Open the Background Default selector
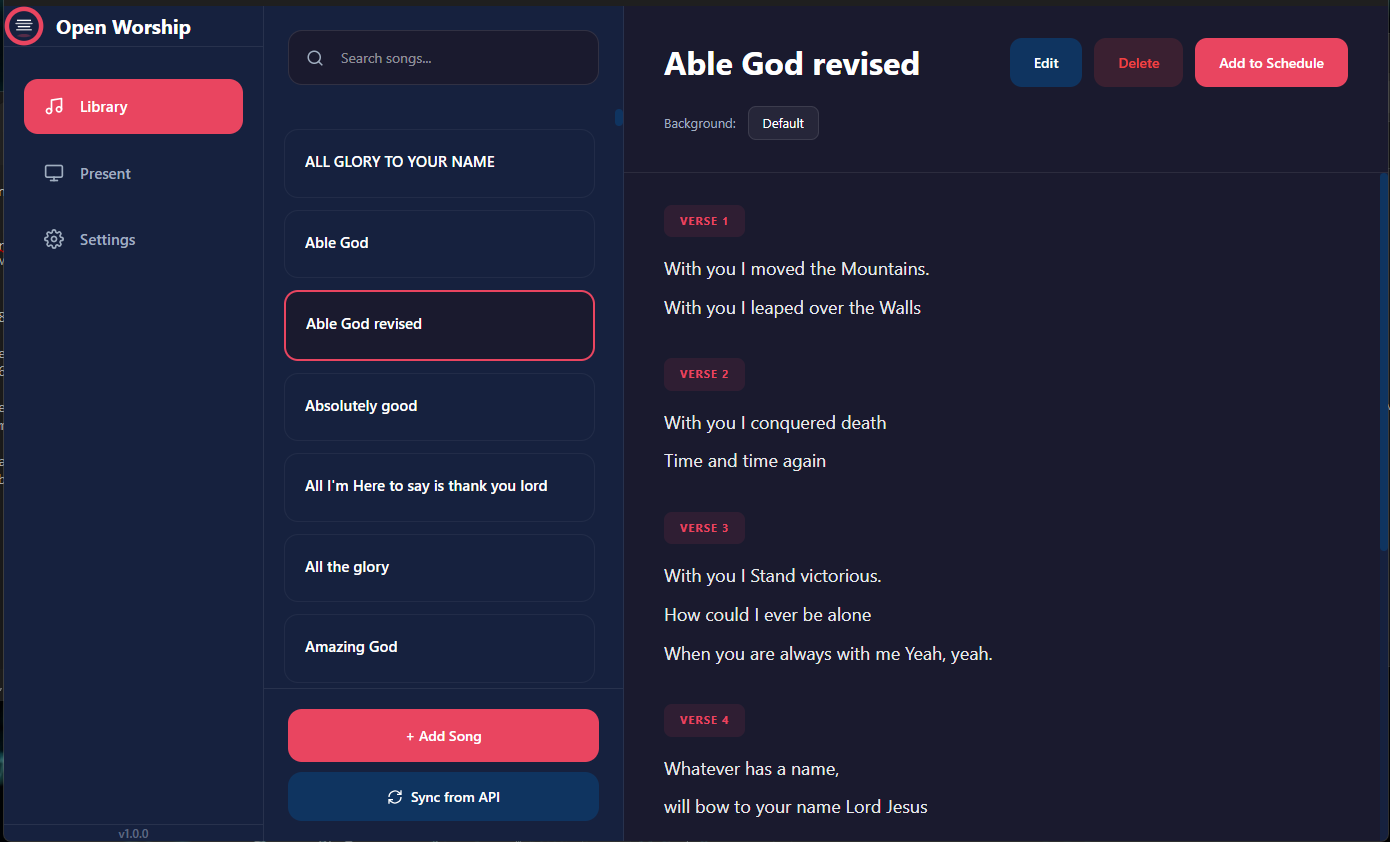 pyautogui.click(x=782, y=123)
